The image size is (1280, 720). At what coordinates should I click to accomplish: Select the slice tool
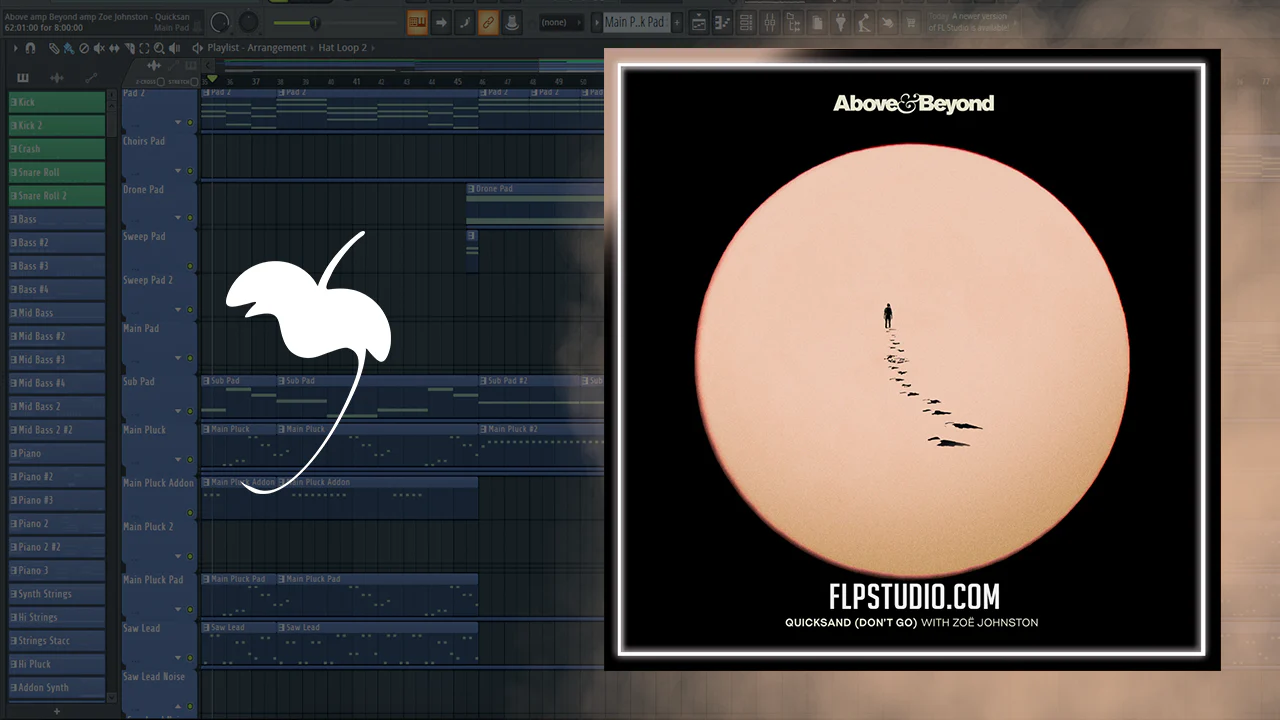[129, 48]
